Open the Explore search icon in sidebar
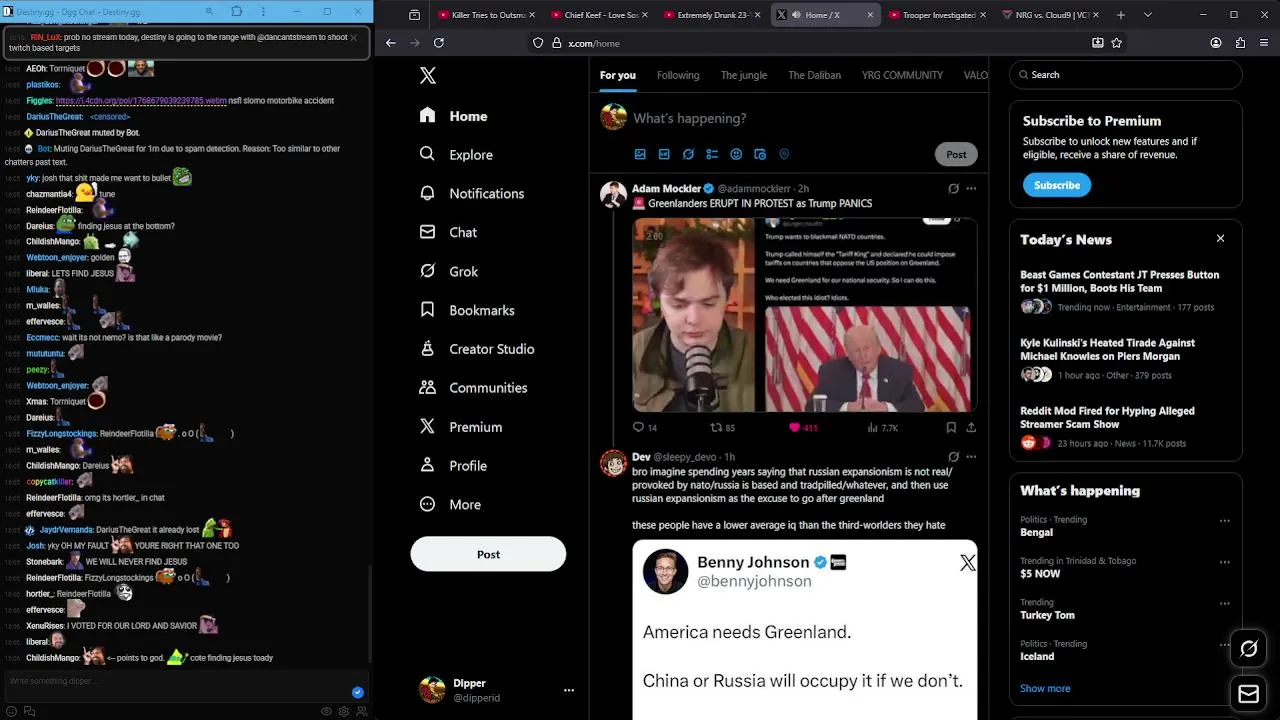This screenshot has height=720, width=1280. (x=427, y=154)
